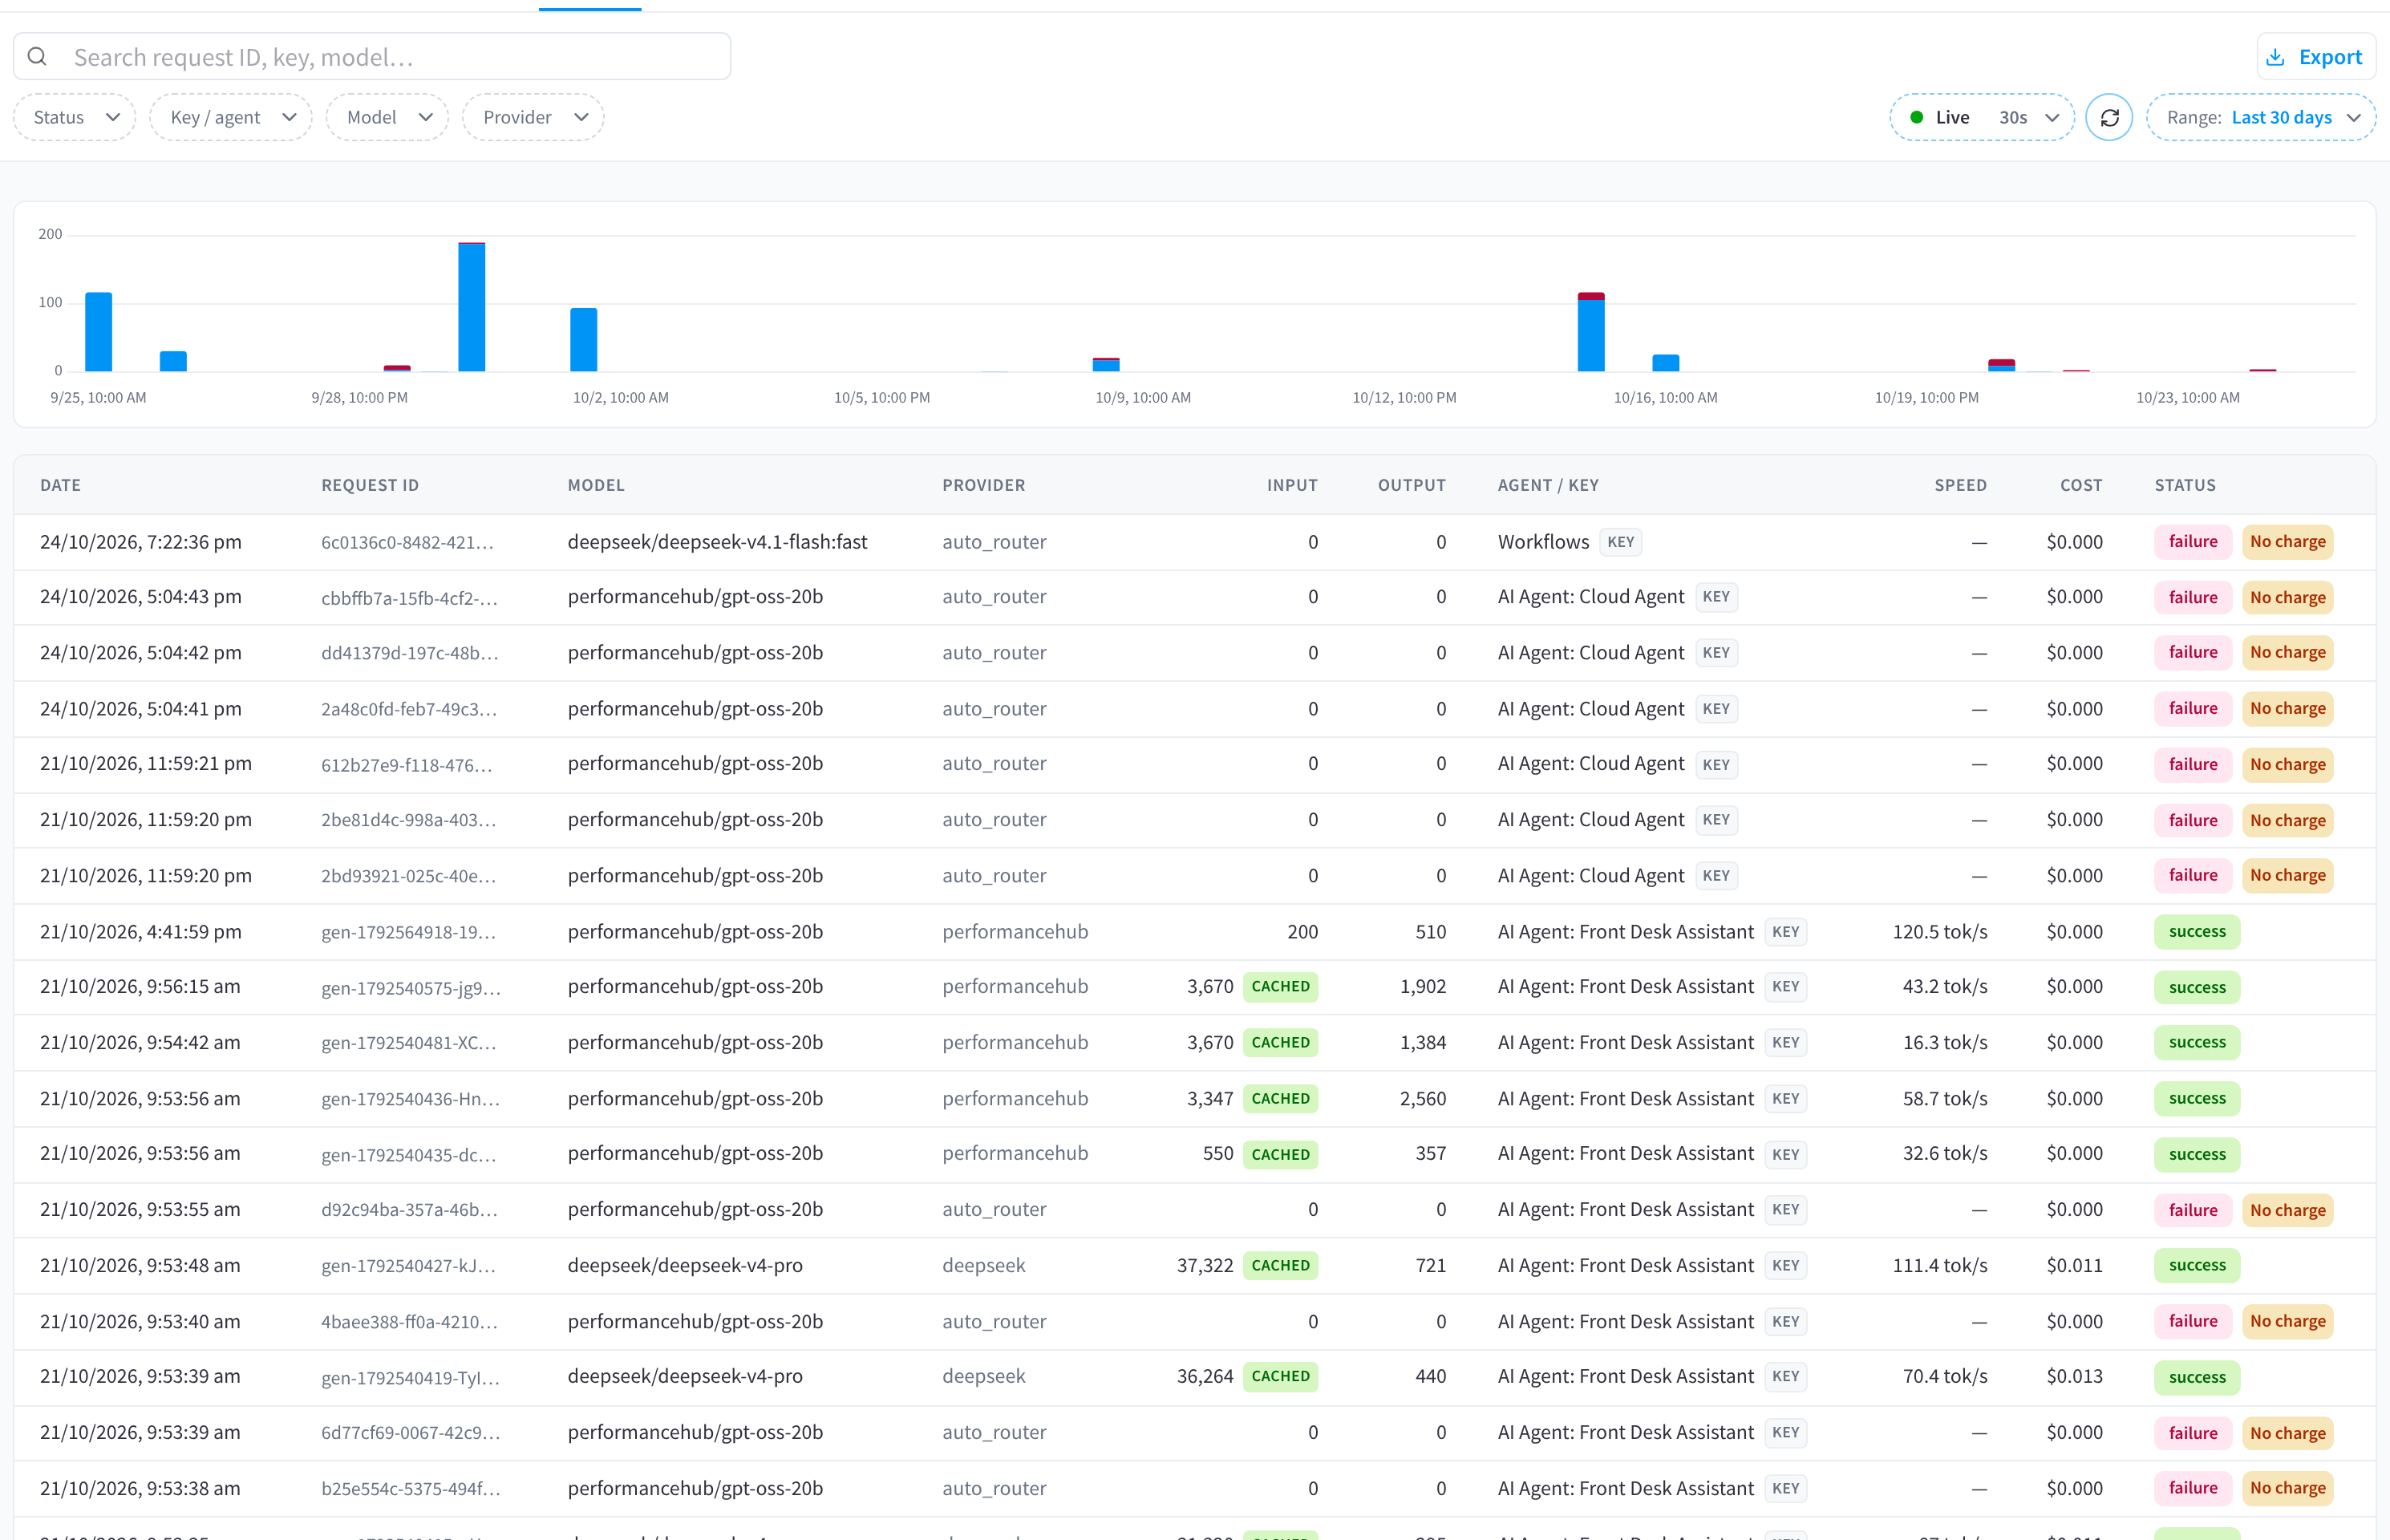
Task: Toggle the Live auto-refresh indicator
Action: point(1939,117)
